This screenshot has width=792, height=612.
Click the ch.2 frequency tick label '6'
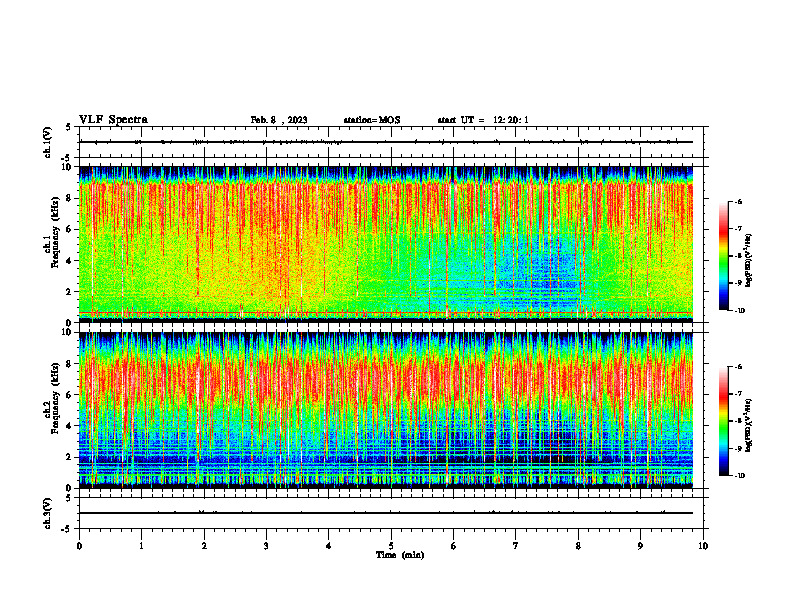[69, 395]
